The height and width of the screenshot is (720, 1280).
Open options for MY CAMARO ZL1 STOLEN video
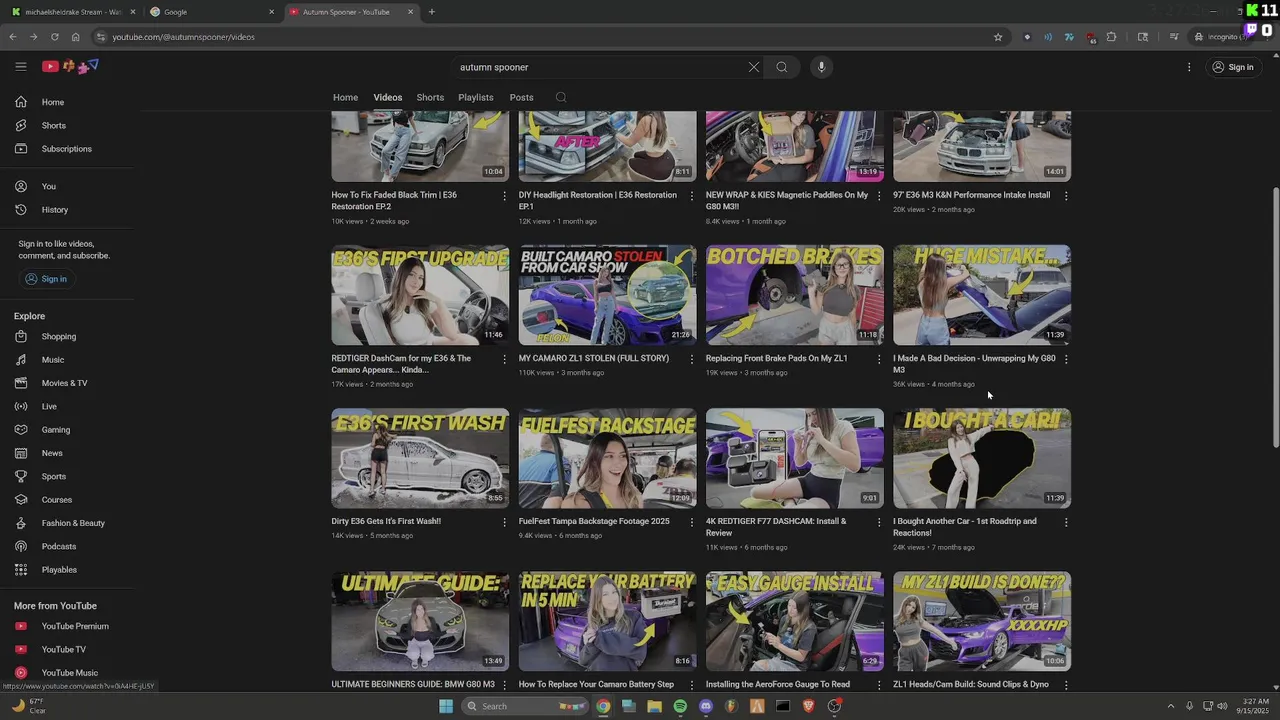pyautogui.click(x=691, y=359)
